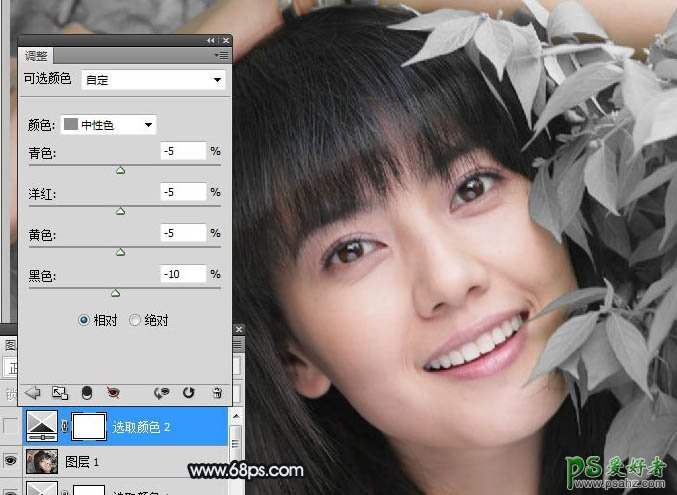Click the view previous state icon
The width and height of the screenshot is (677, 495).
point(161,393)
